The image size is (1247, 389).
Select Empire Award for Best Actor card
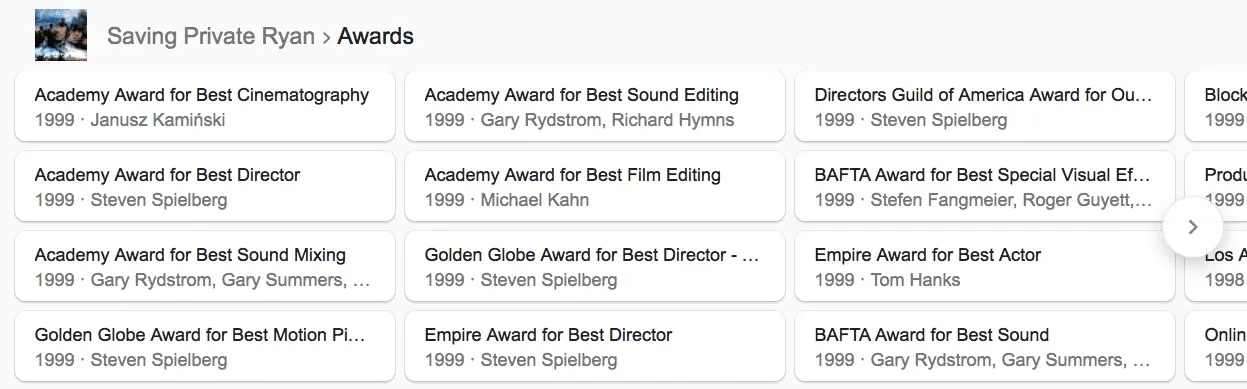point(985,267)
